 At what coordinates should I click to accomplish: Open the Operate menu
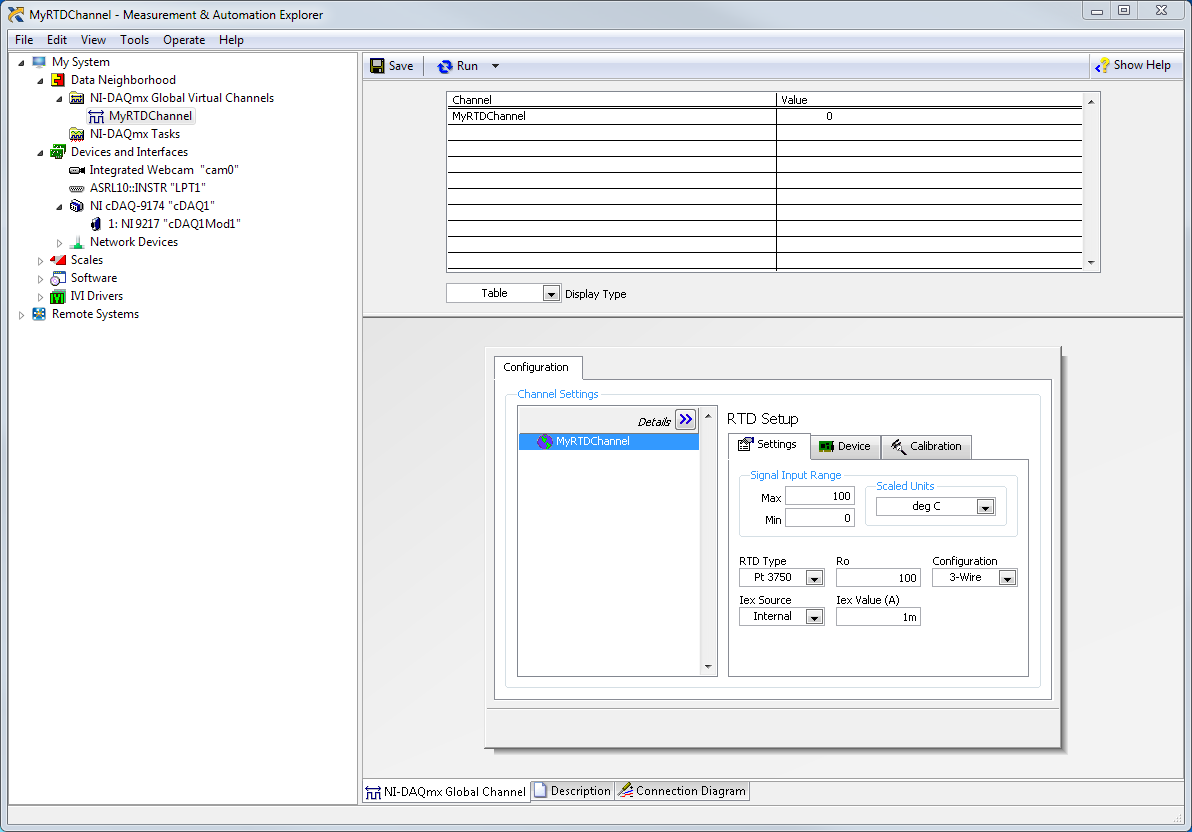point(184,40)
